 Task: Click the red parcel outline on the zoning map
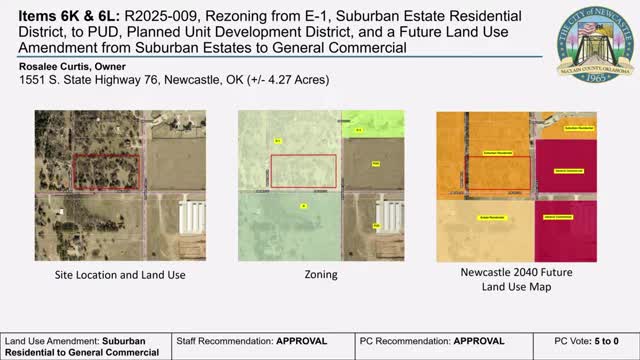point(304,171)
